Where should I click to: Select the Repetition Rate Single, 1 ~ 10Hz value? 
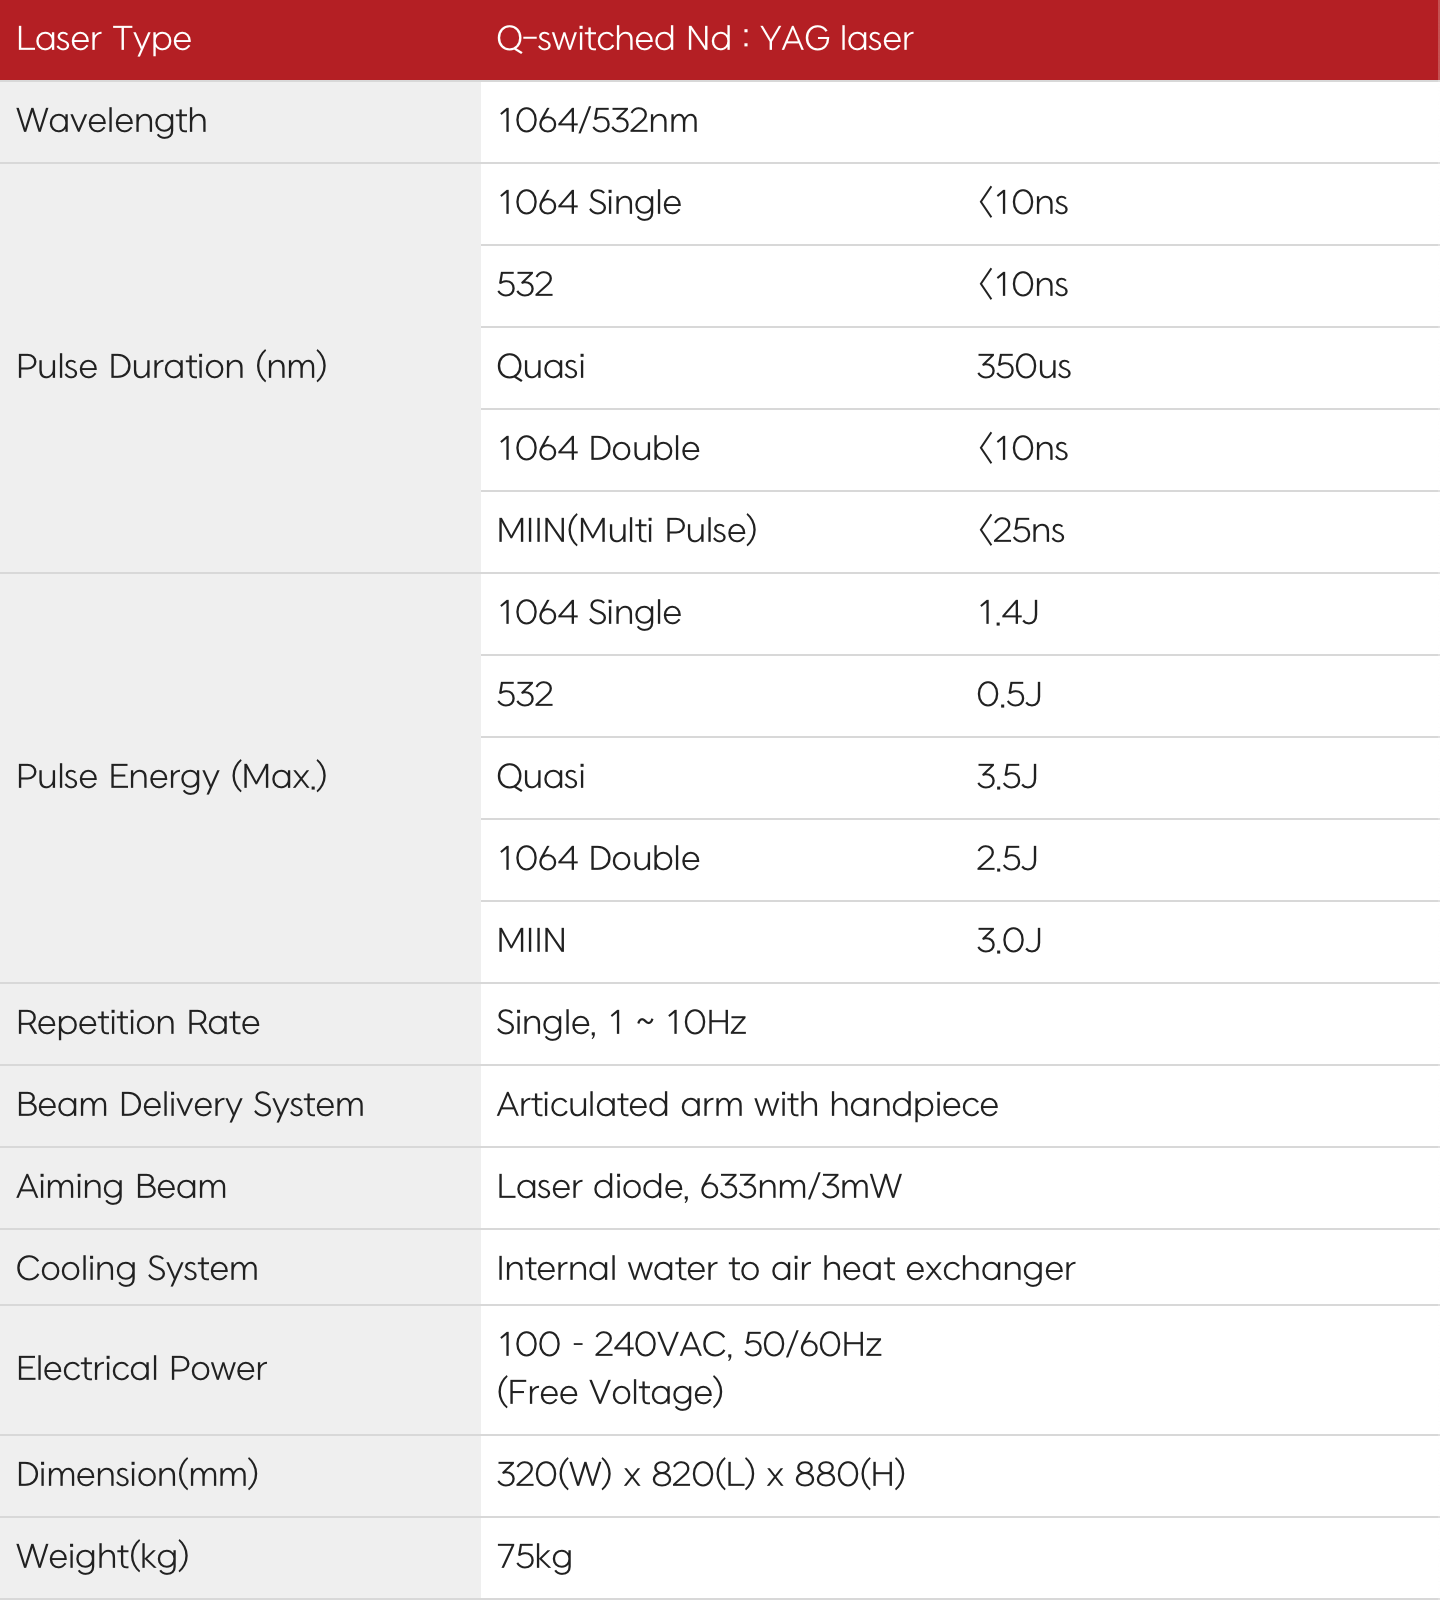point(622,1023)
